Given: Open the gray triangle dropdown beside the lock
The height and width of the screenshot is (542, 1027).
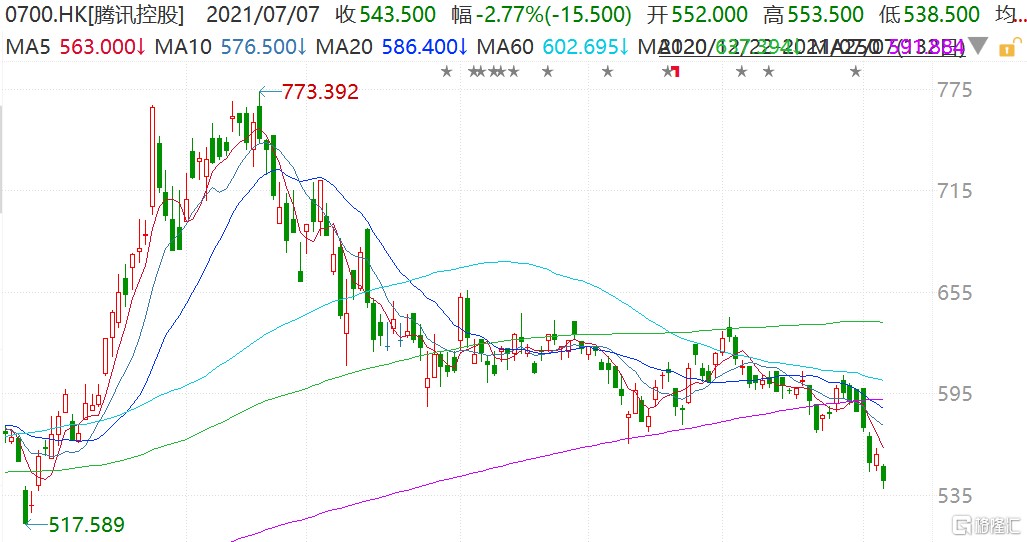Looking at the screenshot, I should [x=978, y=46].
